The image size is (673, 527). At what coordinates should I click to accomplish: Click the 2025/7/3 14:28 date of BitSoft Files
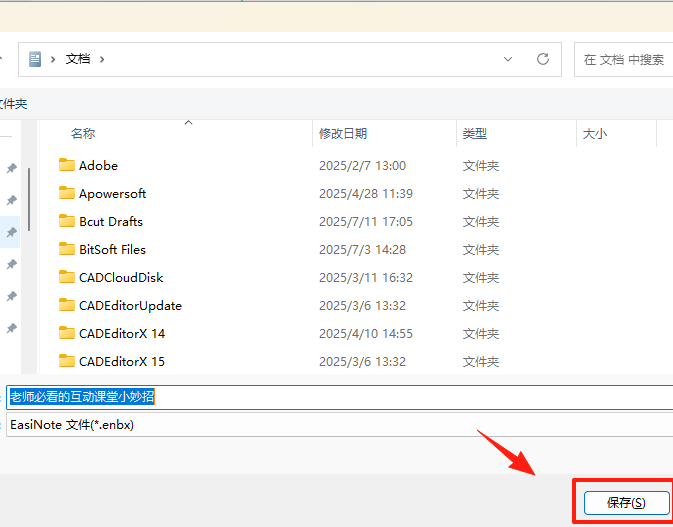[x=362, y=249]
